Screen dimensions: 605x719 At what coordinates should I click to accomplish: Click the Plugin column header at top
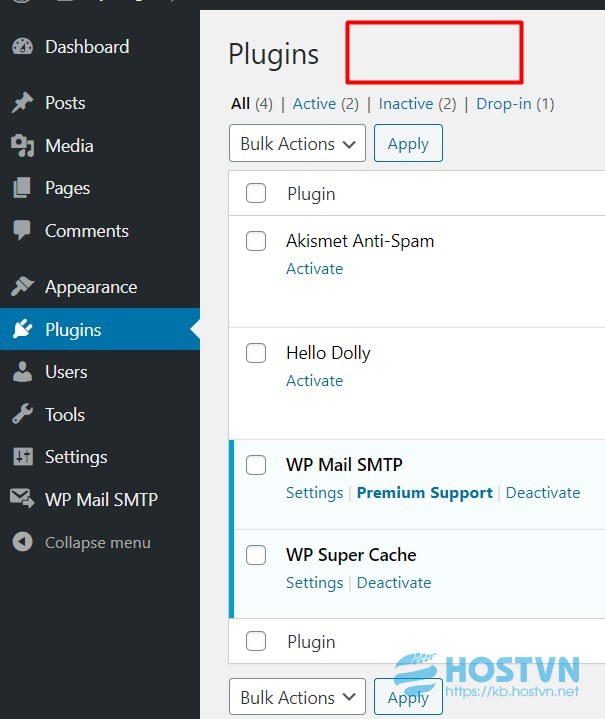pos(311,194)
